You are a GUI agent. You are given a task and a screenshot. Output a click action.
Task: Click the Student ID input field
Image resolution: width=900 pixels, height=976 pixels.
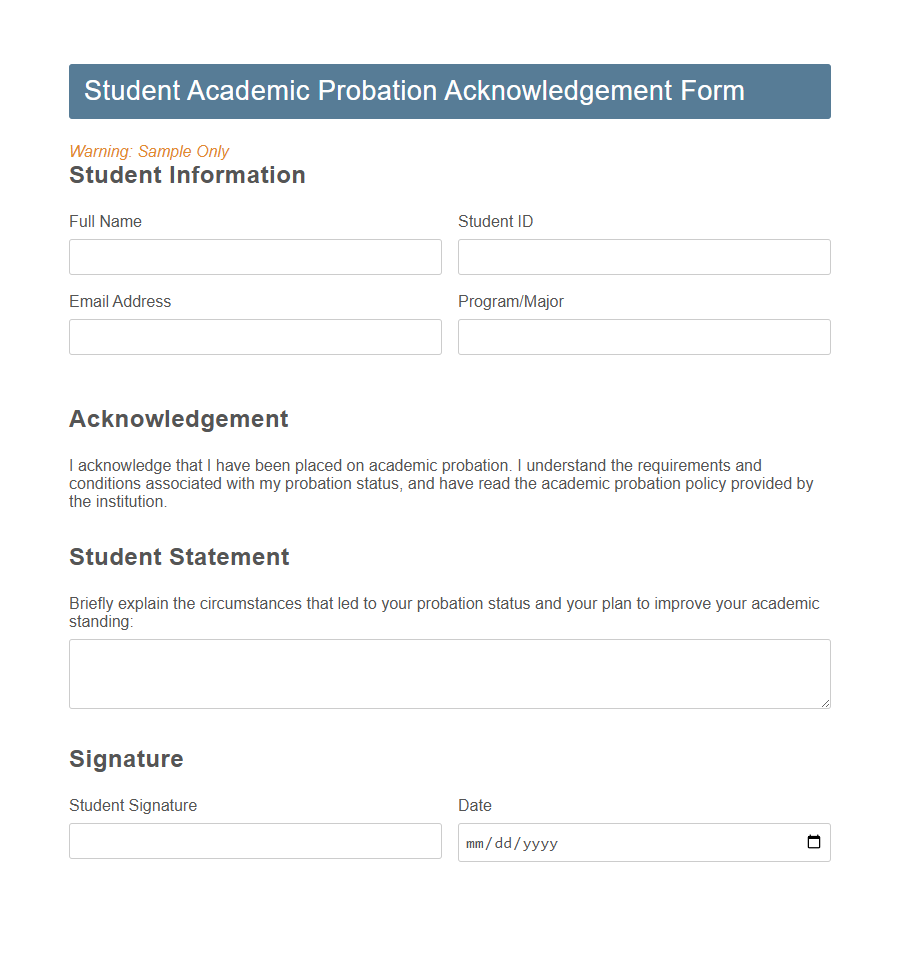(643, 257)
